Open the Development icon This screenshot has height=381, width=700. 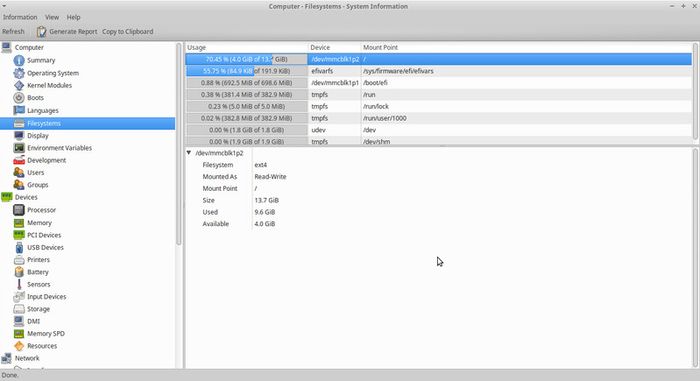click(19, 160)
